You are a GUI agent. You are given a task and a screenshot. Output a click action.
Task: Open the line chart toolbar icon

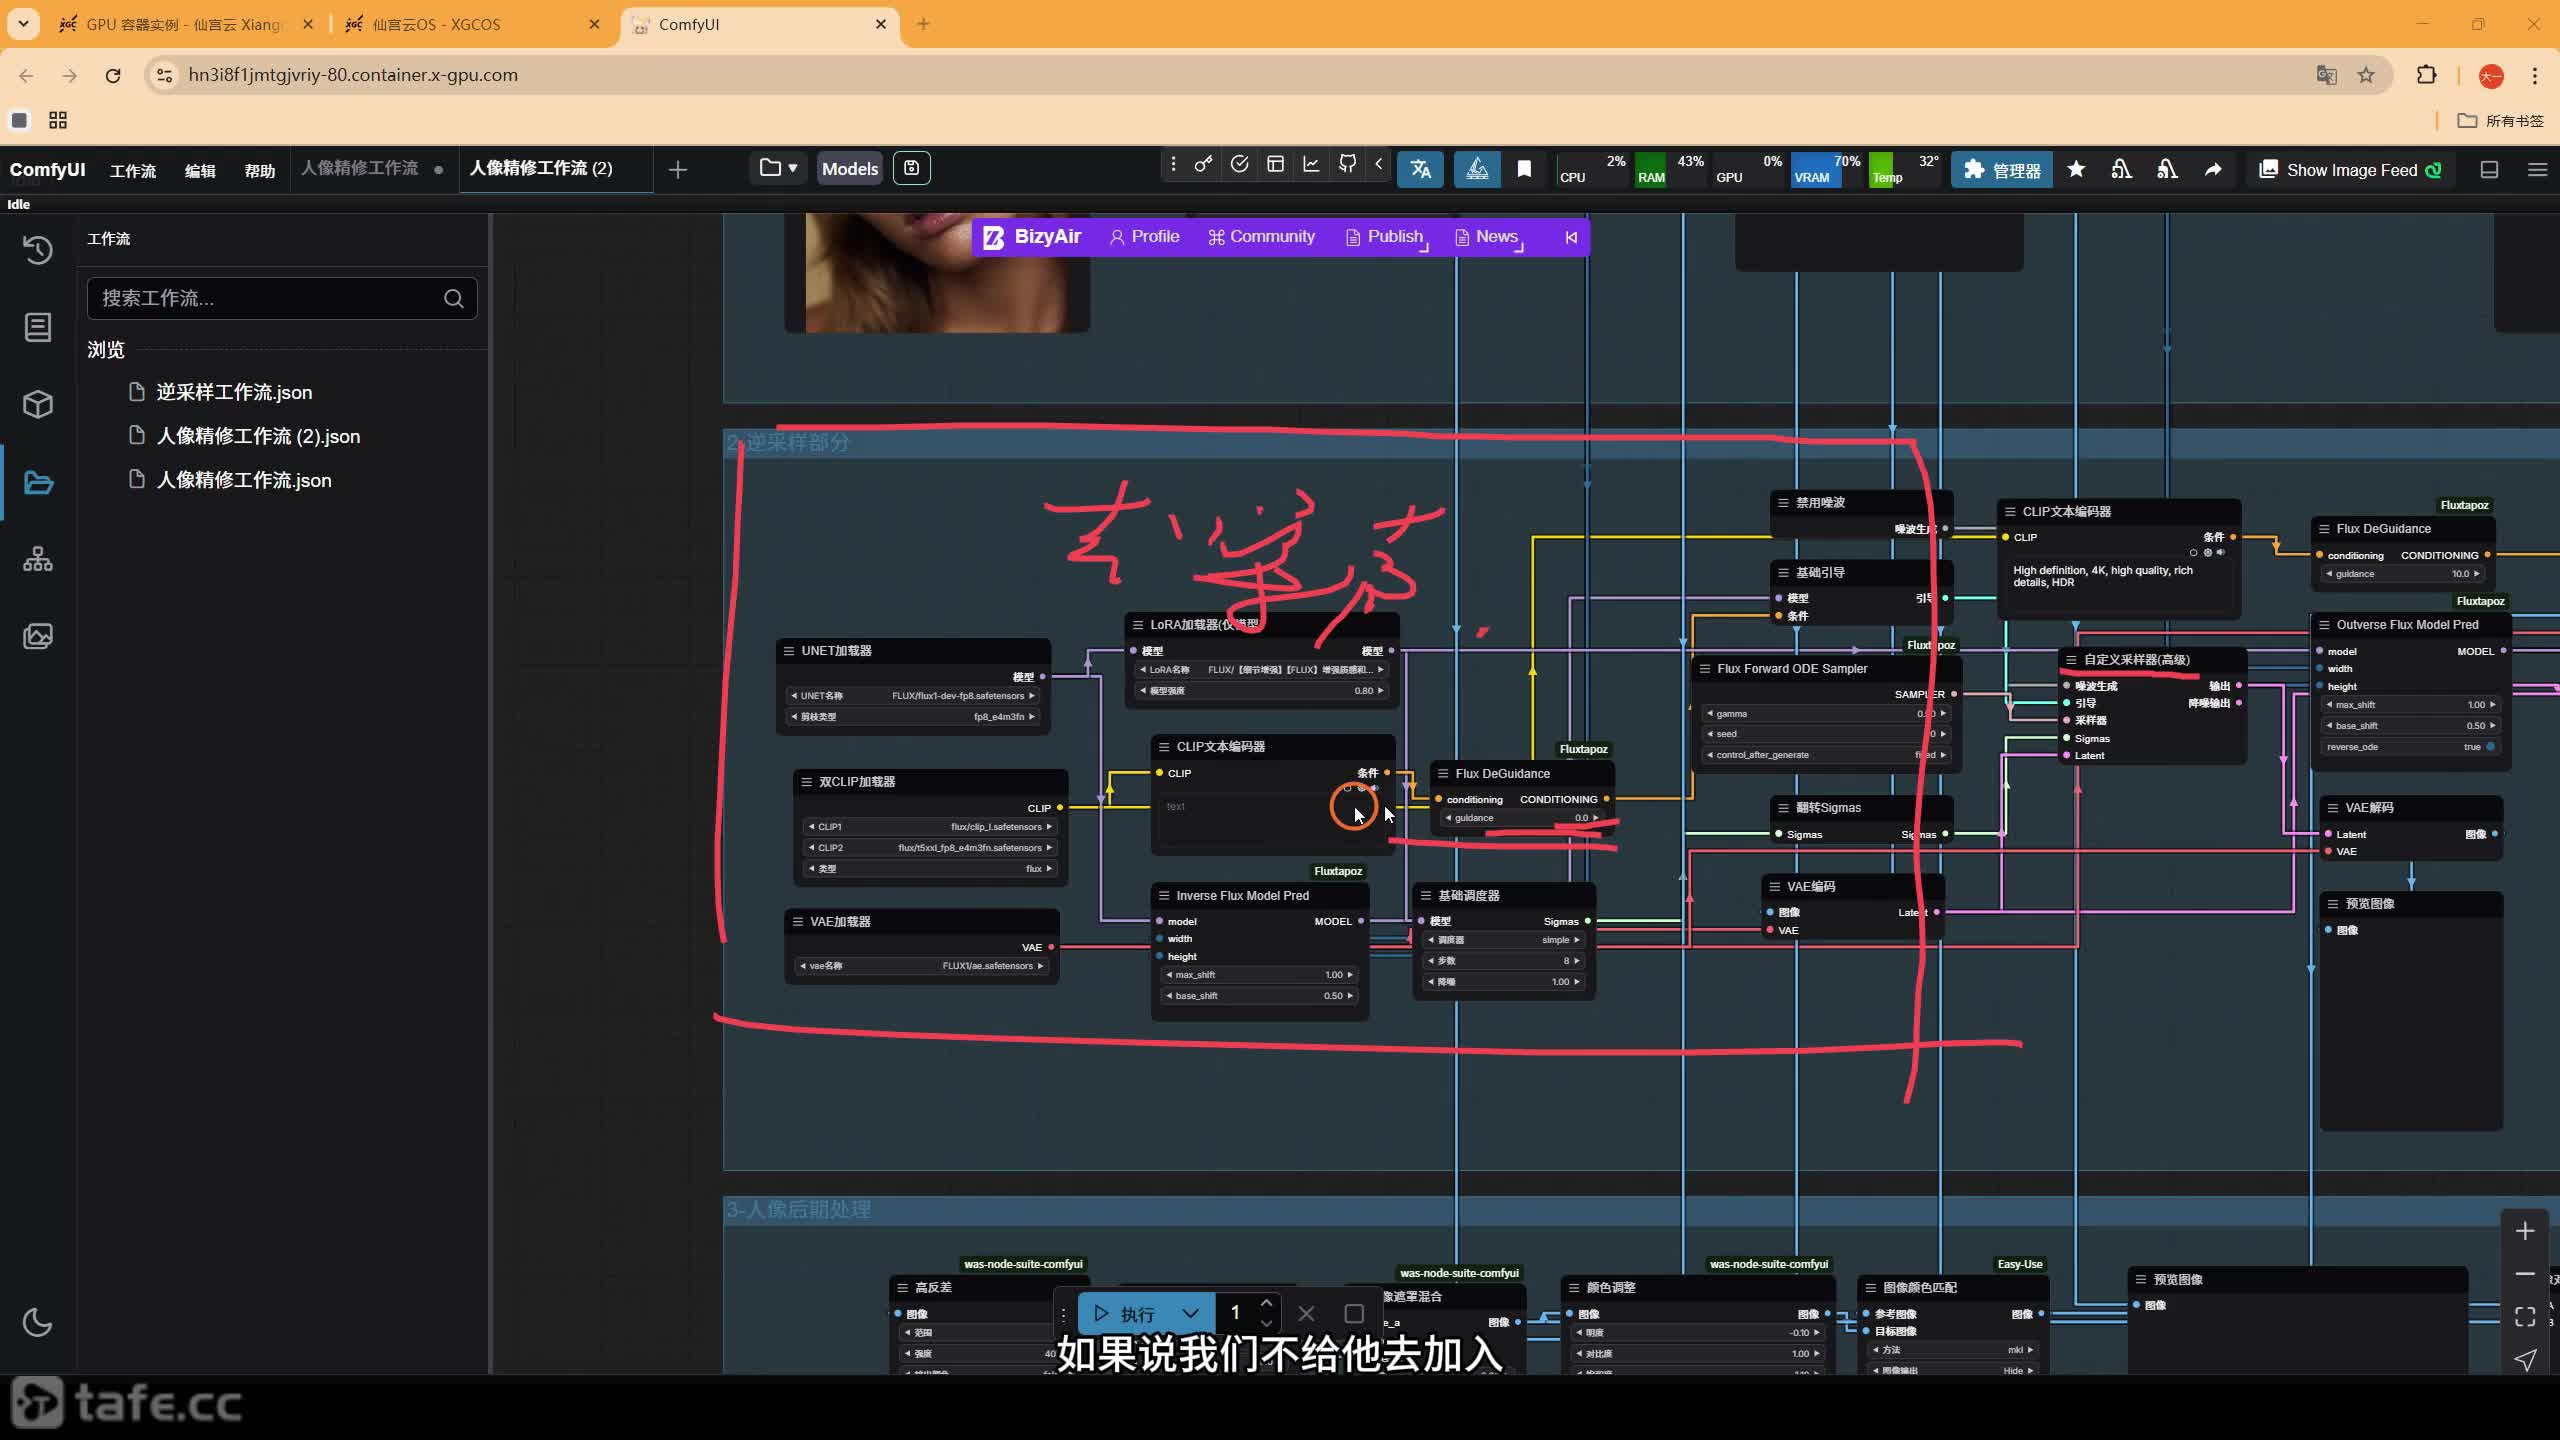(x=1311, y=165)
